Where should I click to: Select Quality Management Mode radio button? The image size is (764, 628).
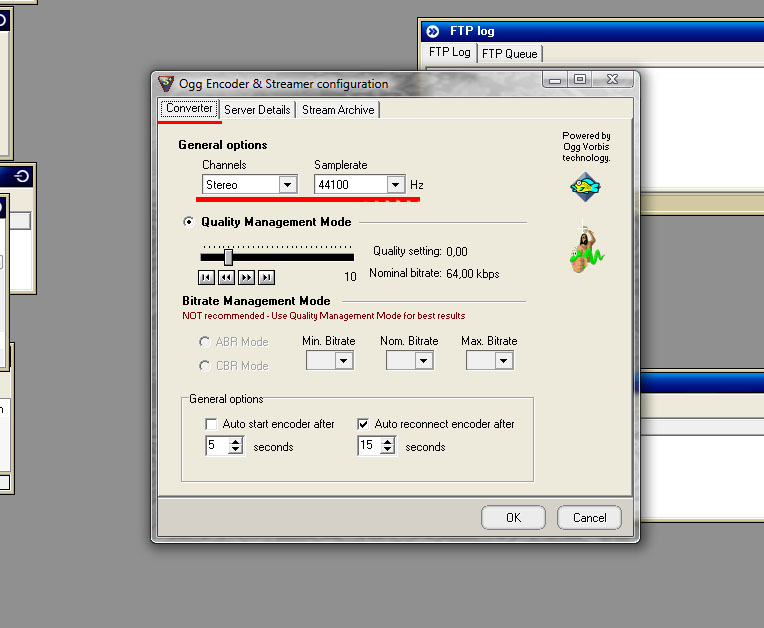coord(189,222)
